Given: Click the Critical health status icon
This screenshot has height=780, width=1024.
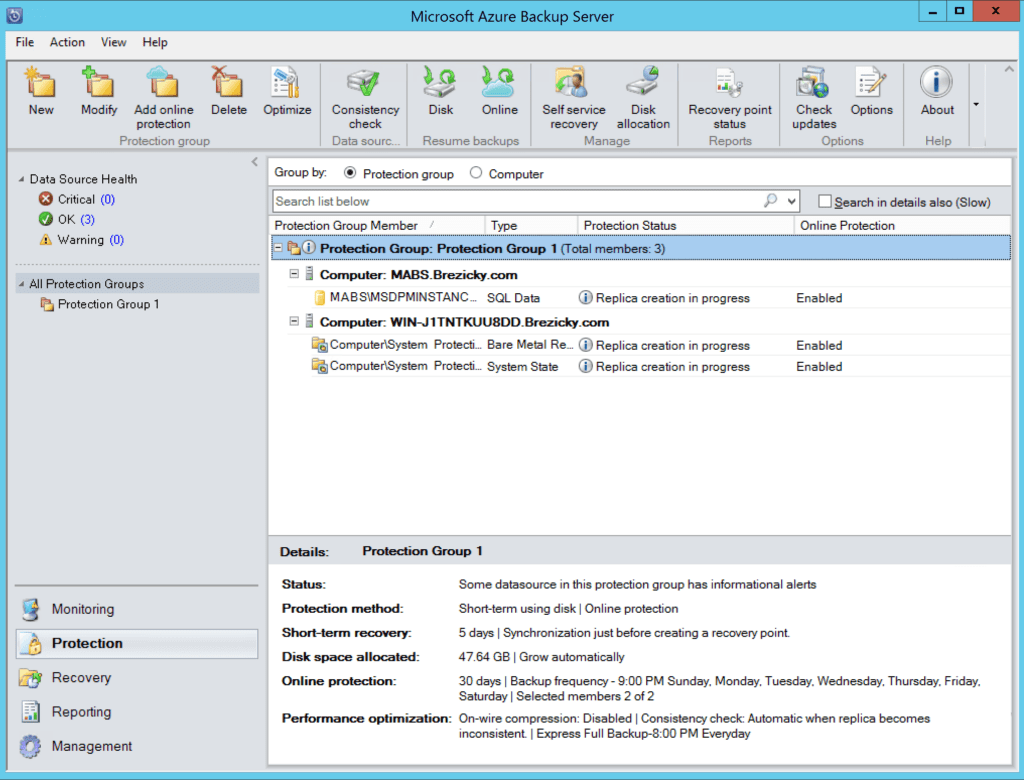Looking at the screenshot, I should (x=46, y=199).
